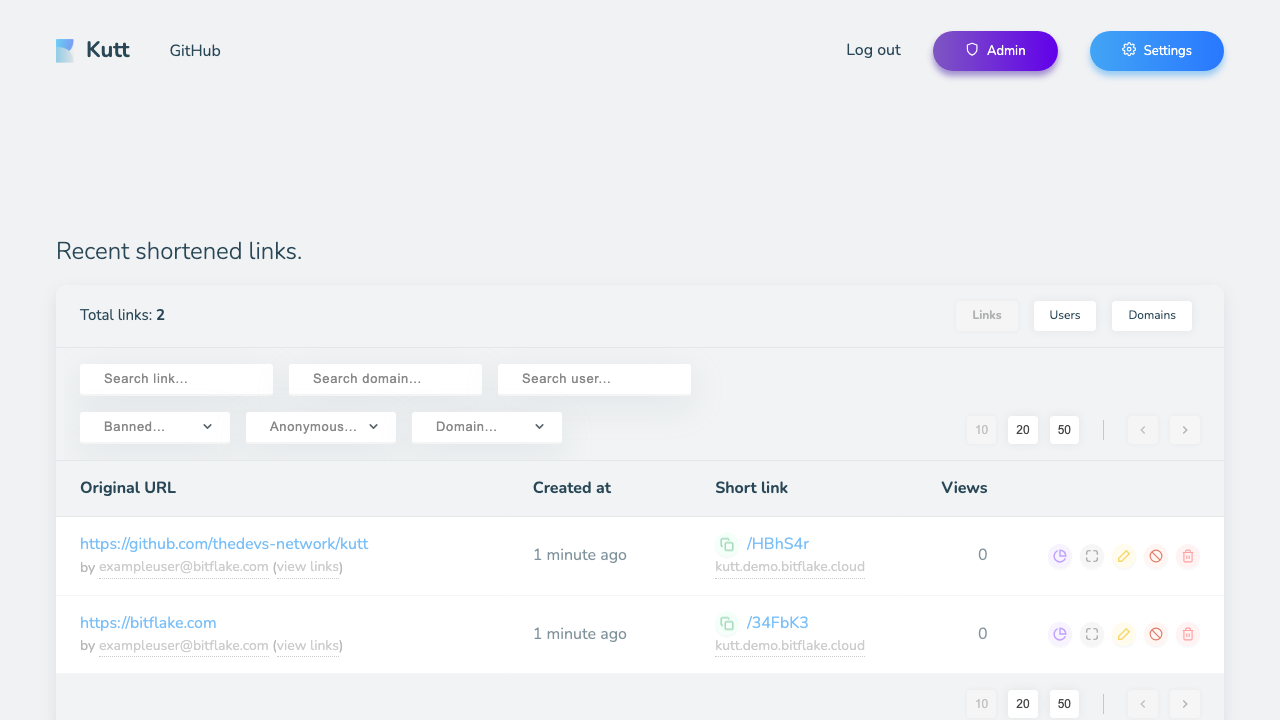Click view links in the bitflake.com row
The image size is (1280, 720).
pos(308,646)
